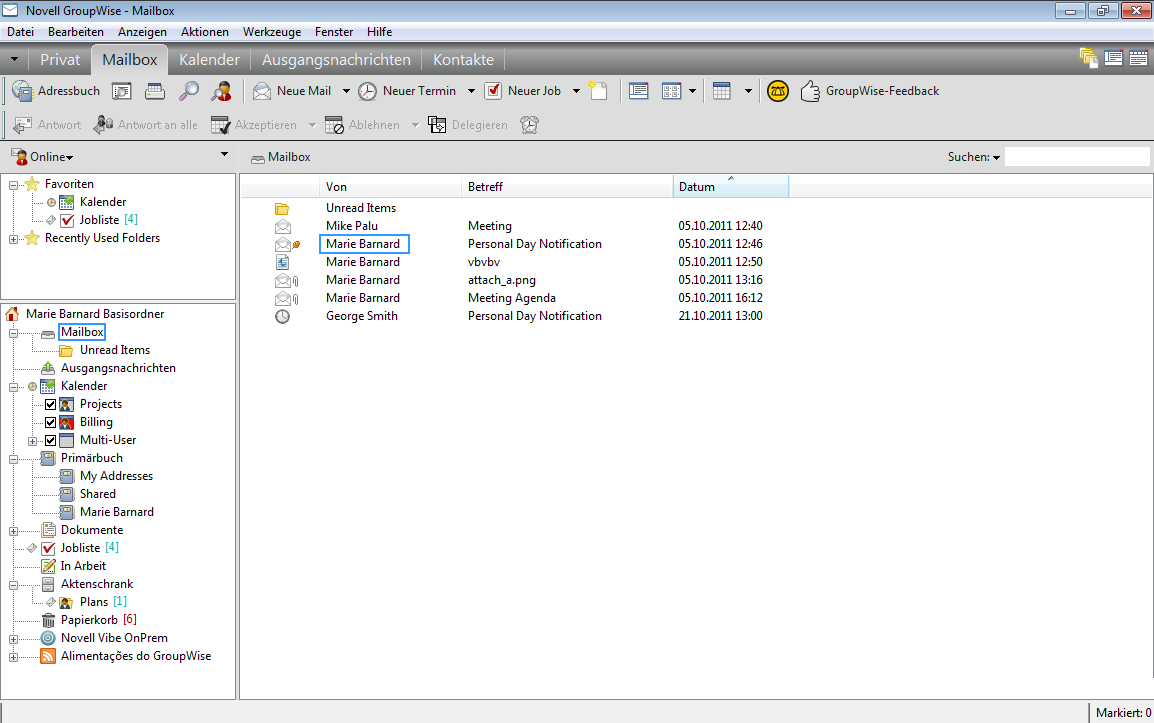This screenshot has width=1154, height=723.
Task: Open GroupWise-Feedback thumbs up
Action: click(870, 91)
